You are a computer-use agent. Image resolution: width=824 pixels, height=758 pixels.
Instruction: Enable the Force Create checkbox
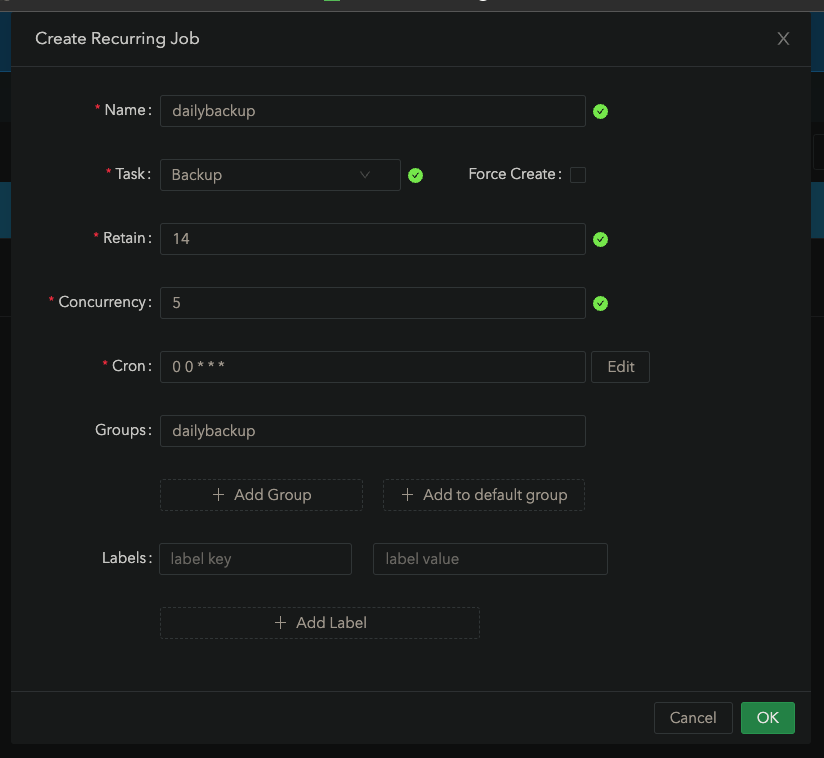578,175
